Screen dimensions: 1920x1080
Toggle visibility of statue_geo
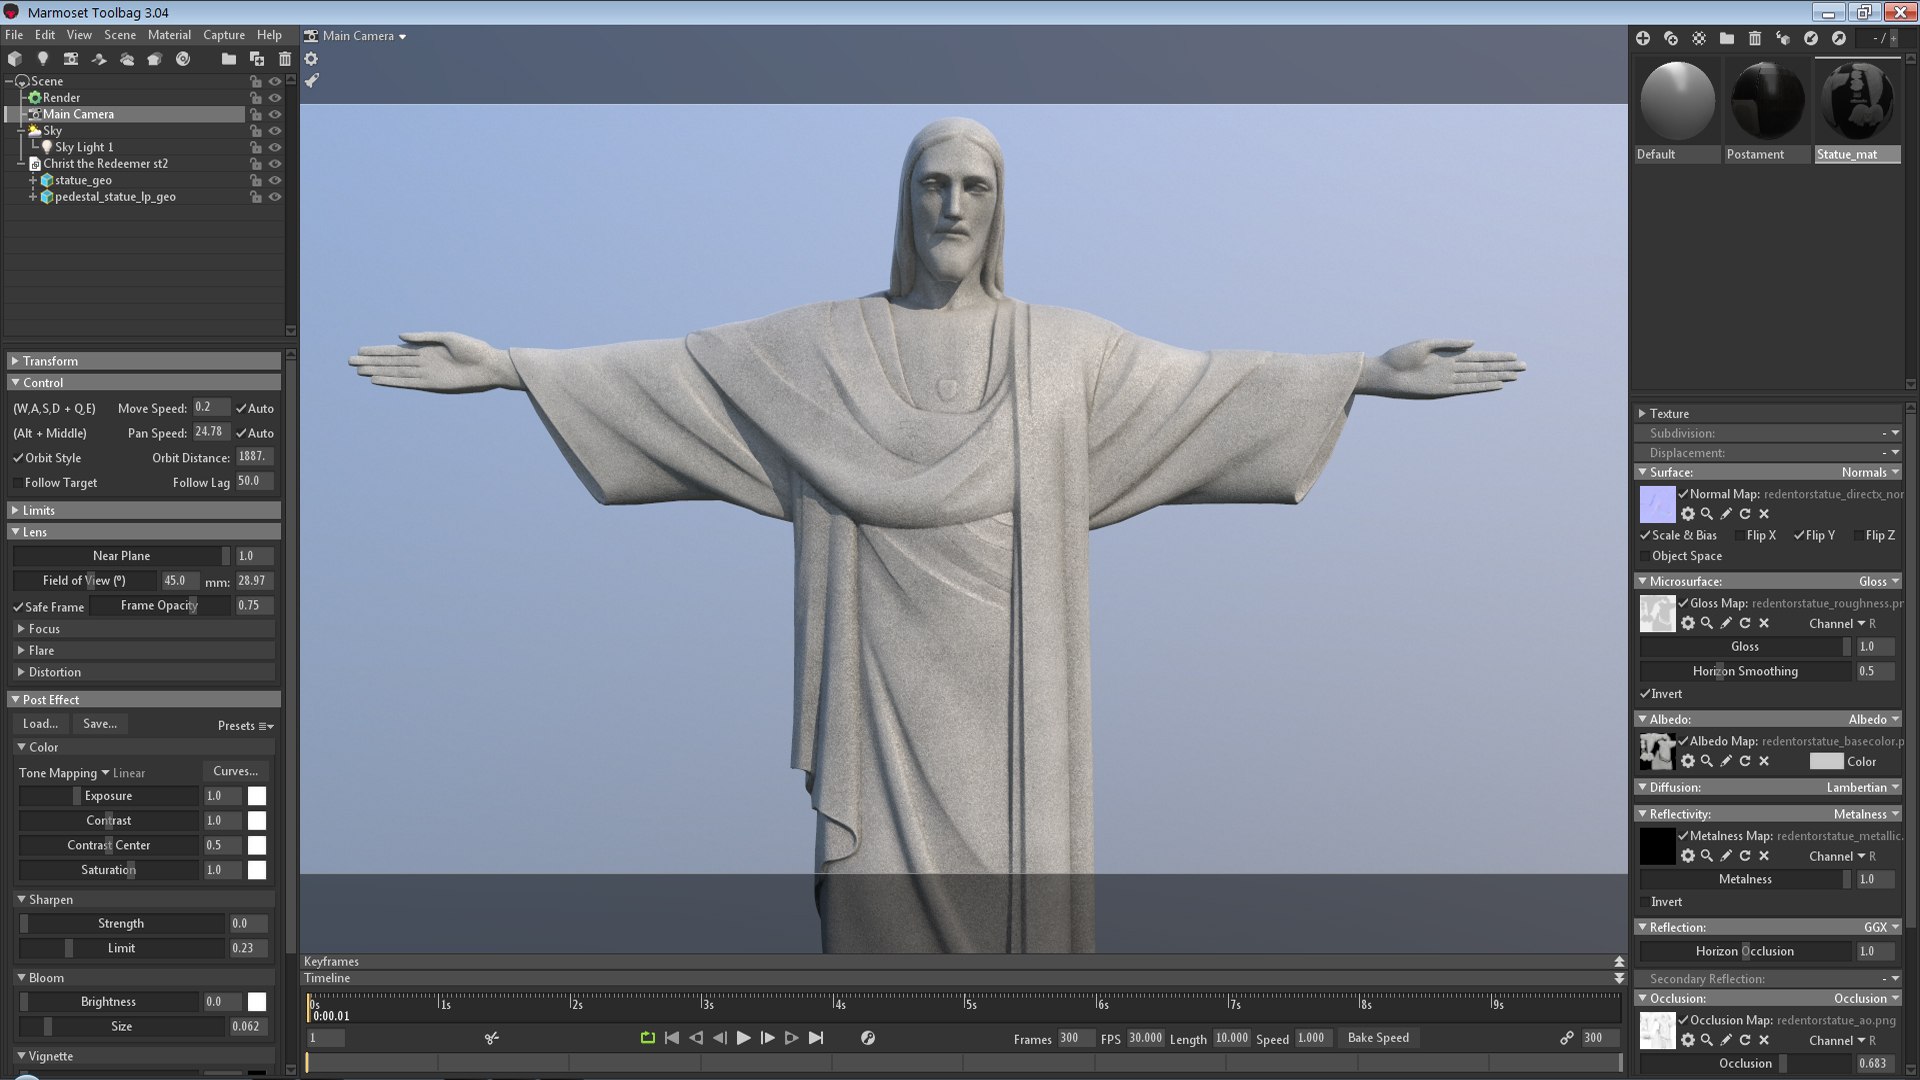point(275,181)
